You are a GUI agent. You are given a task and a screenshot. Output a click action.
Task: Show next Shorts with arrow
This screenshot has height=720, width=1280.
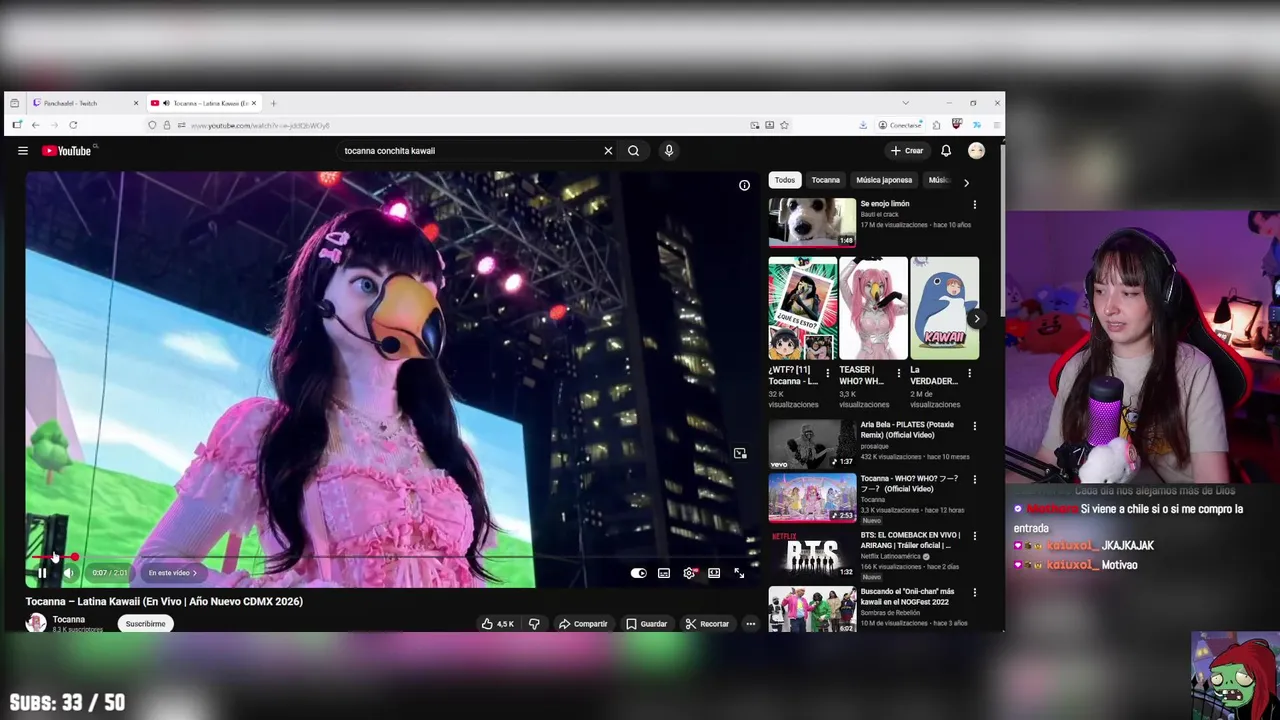pos(976,319)
